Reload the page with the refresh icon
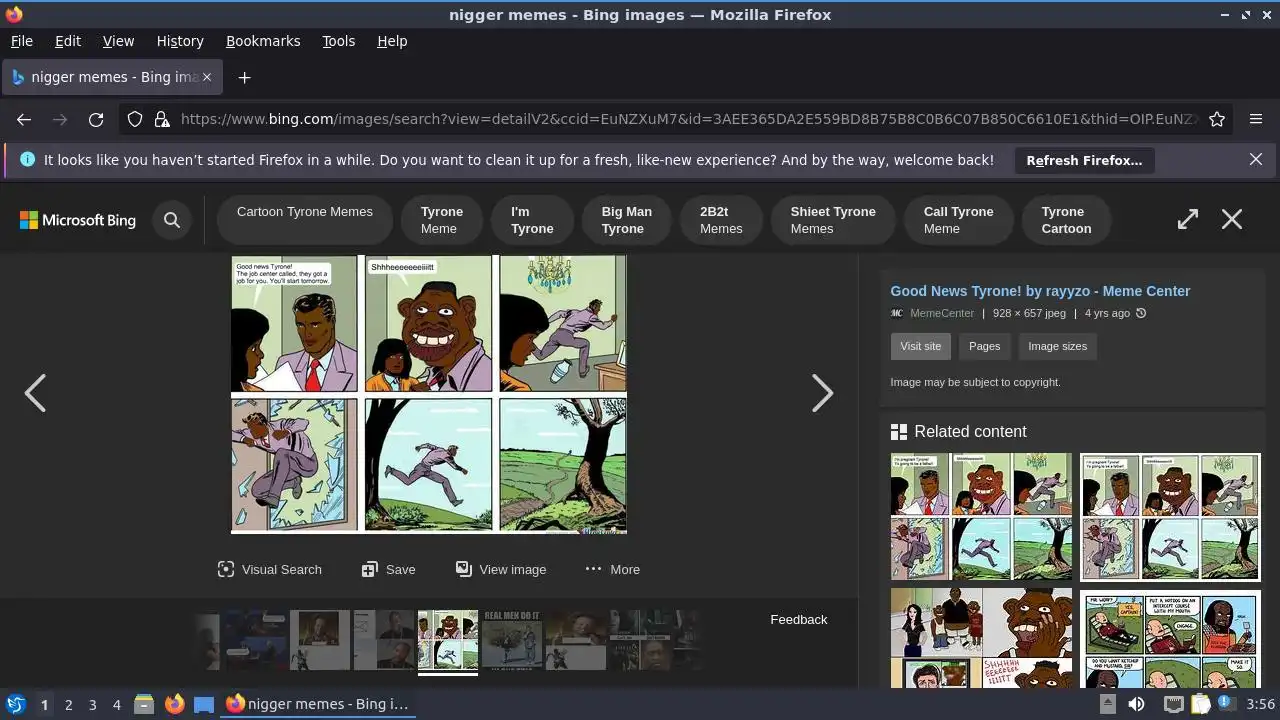The width and height of the screenshot is (1280, 720). pos(96,119)
